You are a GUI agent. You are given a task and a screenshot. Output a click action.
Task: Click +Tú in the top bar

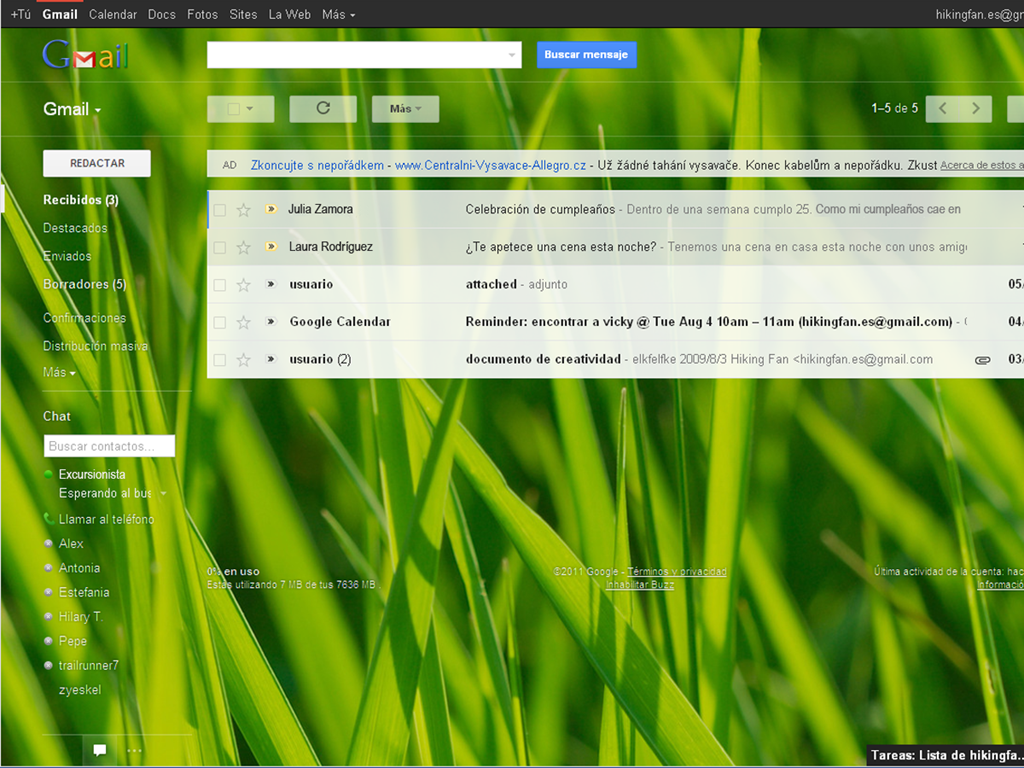tap(20, 14)
